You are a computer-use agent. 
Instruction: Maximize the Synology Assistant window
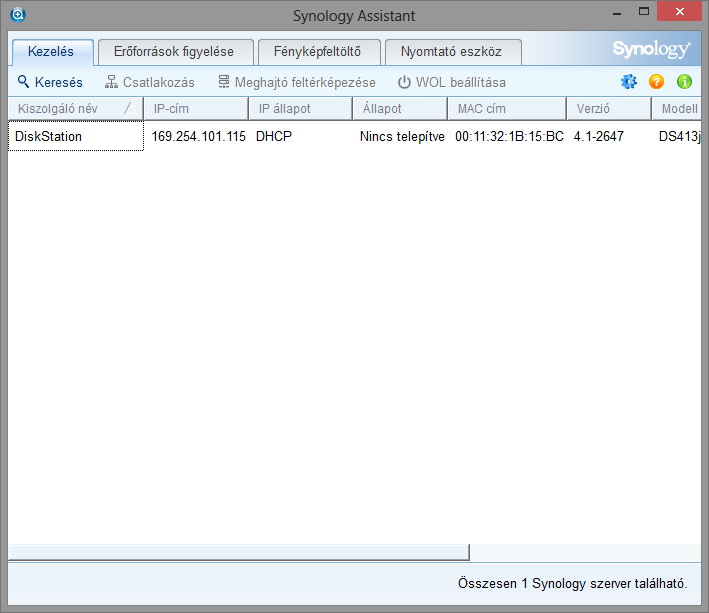click(644, 12)
